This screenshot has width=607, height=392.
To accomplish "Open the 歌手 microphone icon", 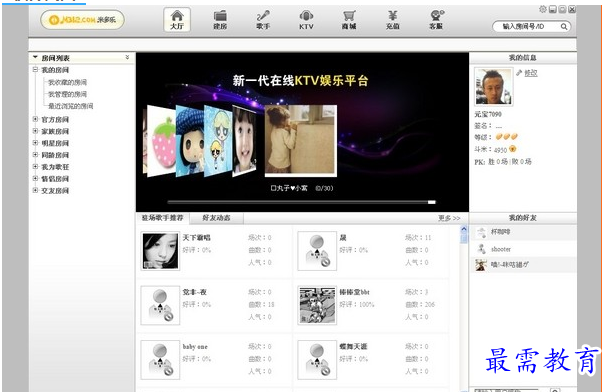I will 263,20.
